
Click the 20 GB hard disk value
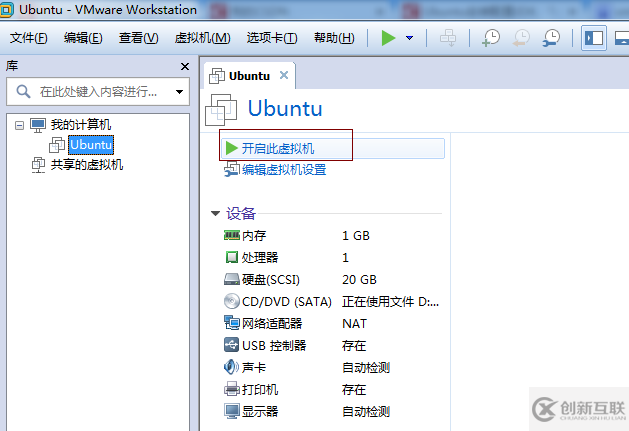coord(359,280)
